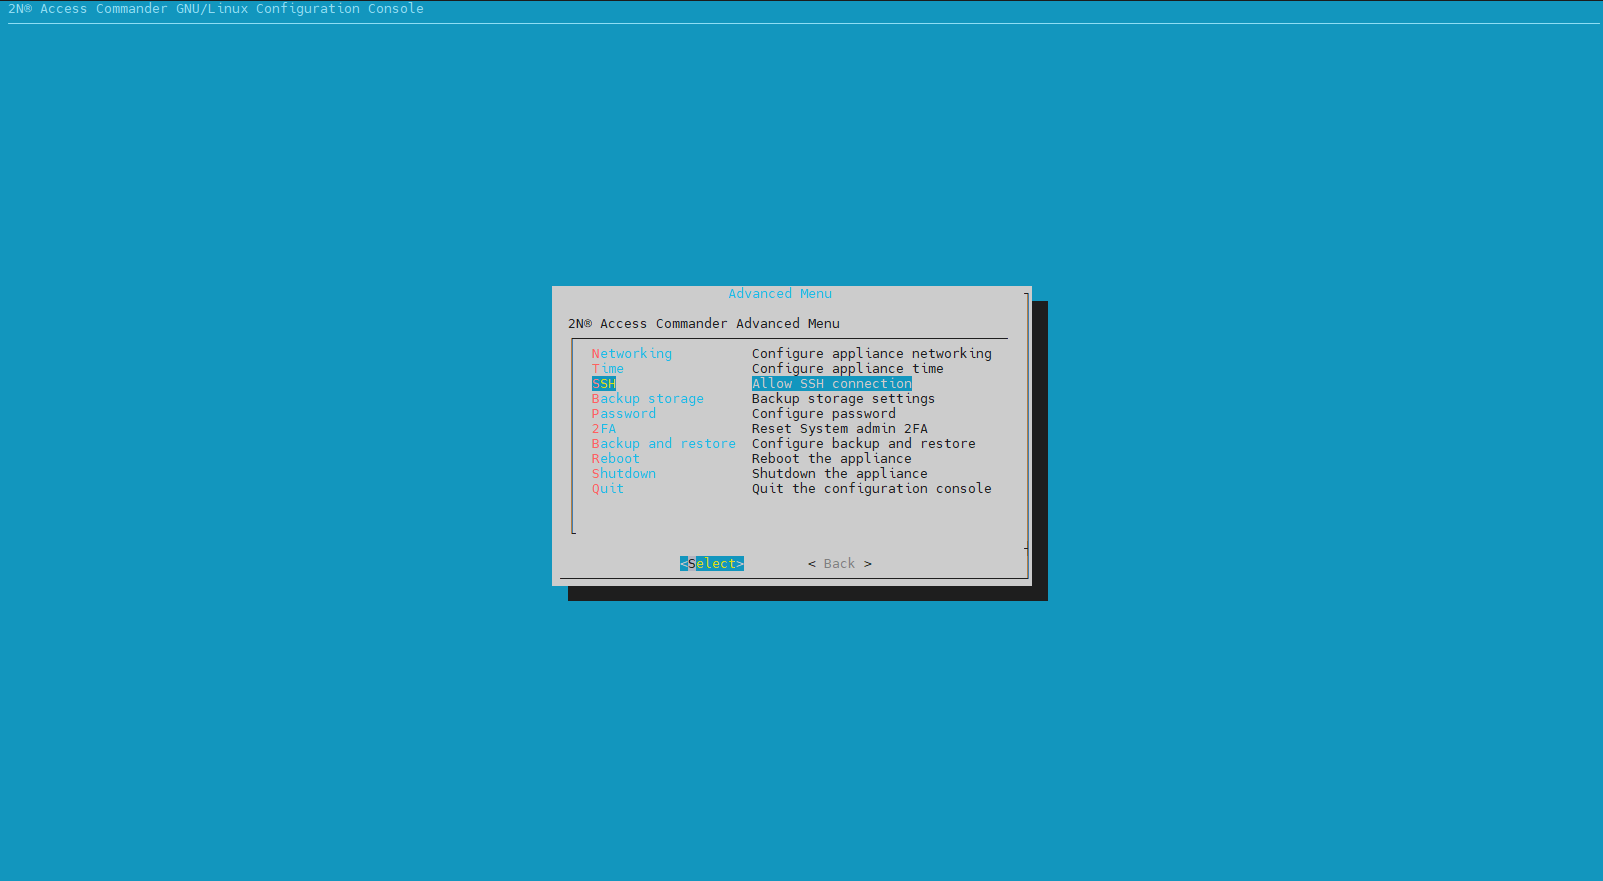This screenshot has width=1603, height=881.
Task: Choose the Time menu entry
Action: 607,369
